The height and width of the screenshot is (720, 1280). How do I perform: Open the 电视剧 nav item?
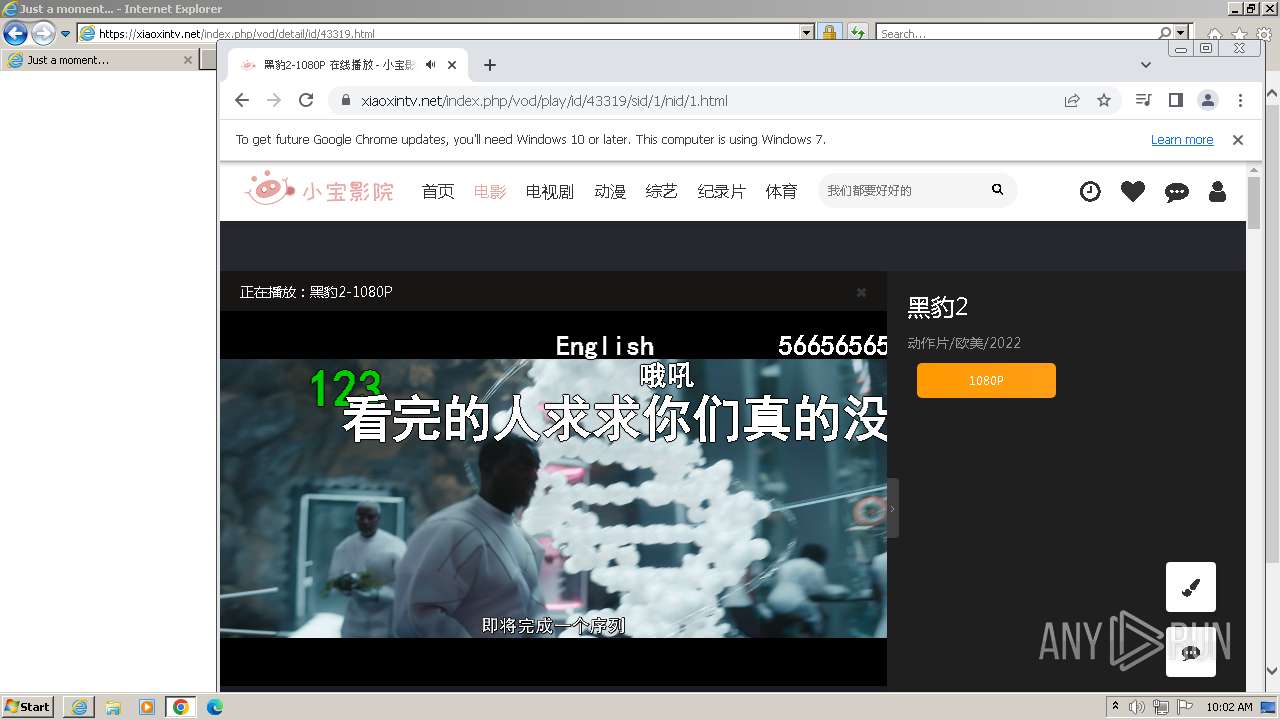point(550,191)
